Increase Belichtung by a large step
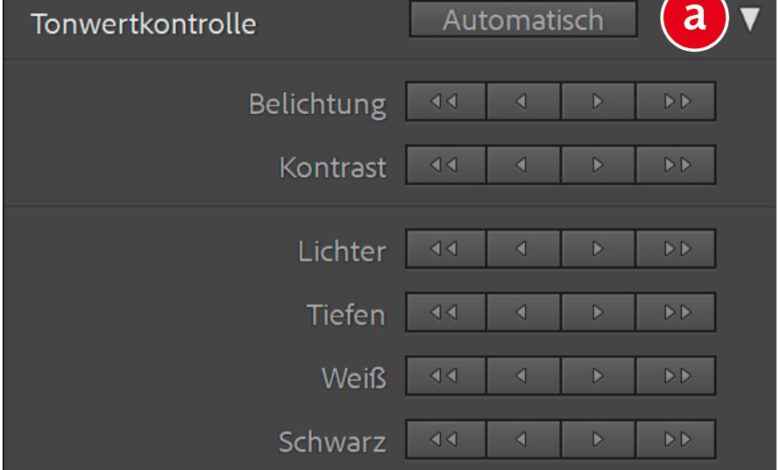Image resolution: width=780 pixels, height=470 pixels. (676, 102)
